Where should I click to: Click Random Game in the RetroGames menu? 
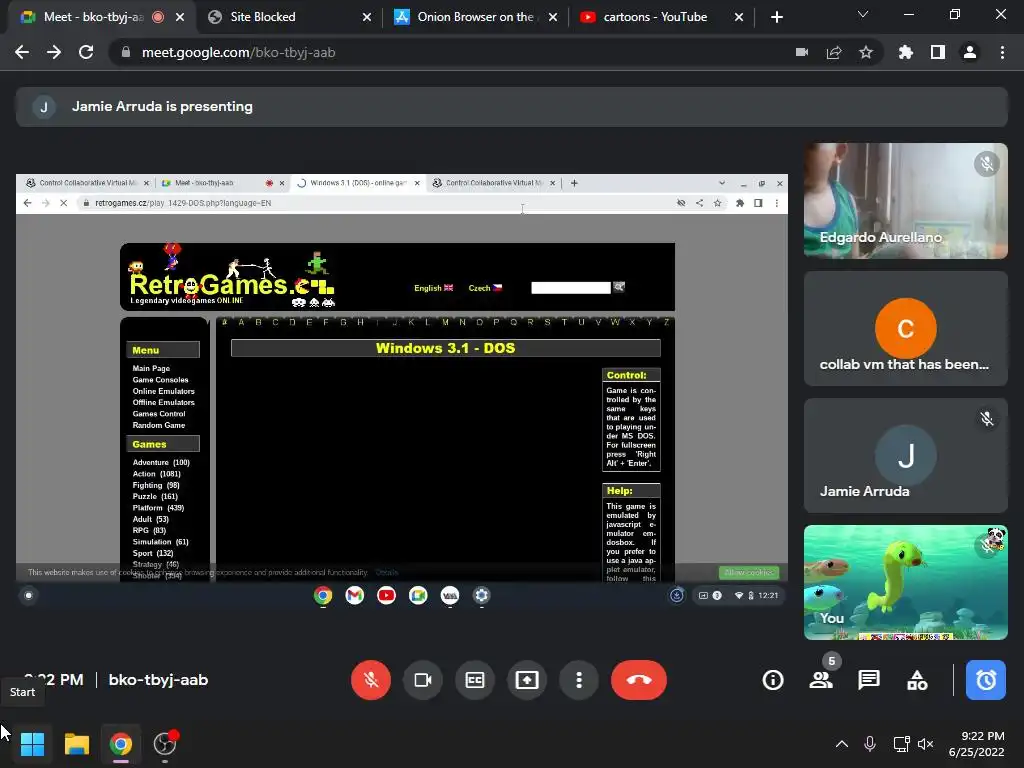pos(159,425)
